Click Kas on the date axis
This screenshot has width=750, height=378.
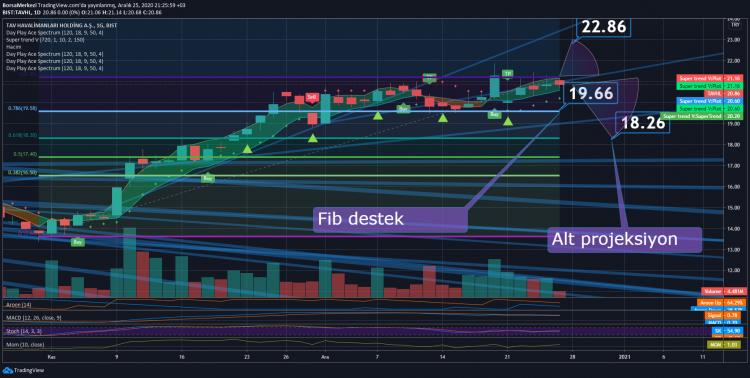tap(51, 357)
